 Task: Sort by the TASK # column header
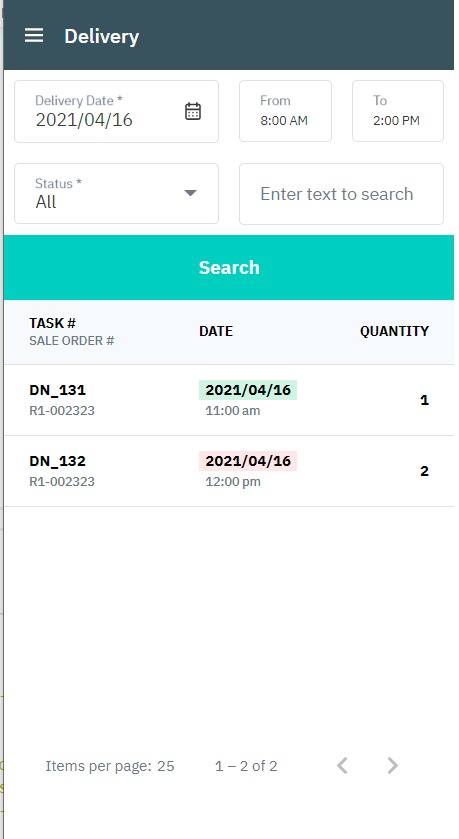52,323
